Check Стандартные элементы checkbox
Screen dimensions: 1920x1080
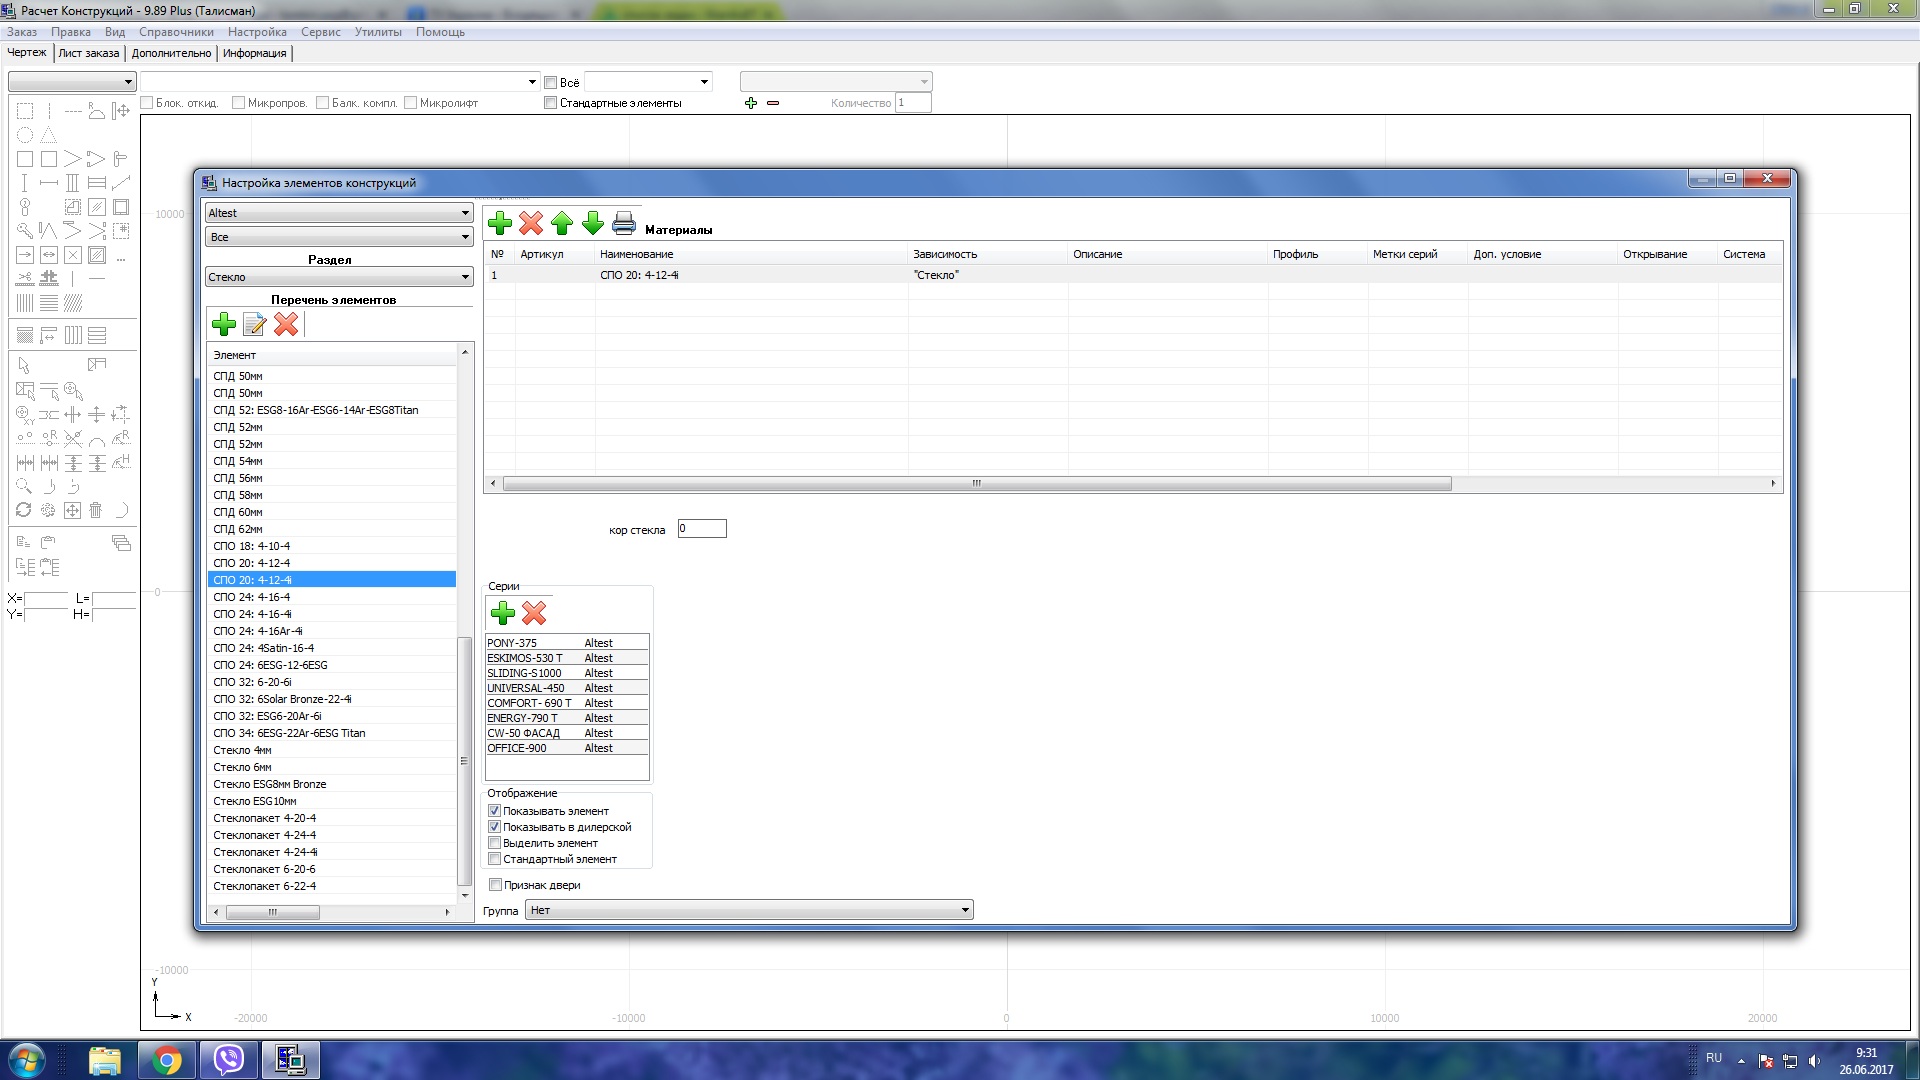click(550, 103)
